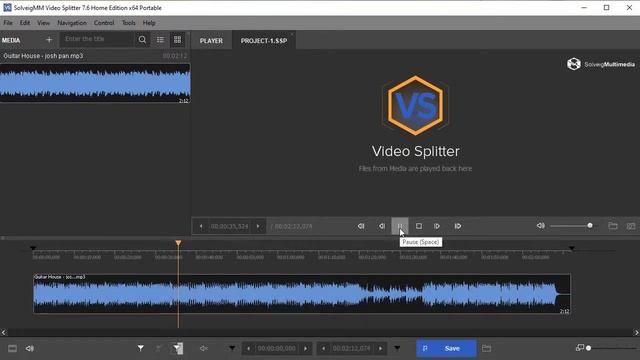Open the File menu

8,23
